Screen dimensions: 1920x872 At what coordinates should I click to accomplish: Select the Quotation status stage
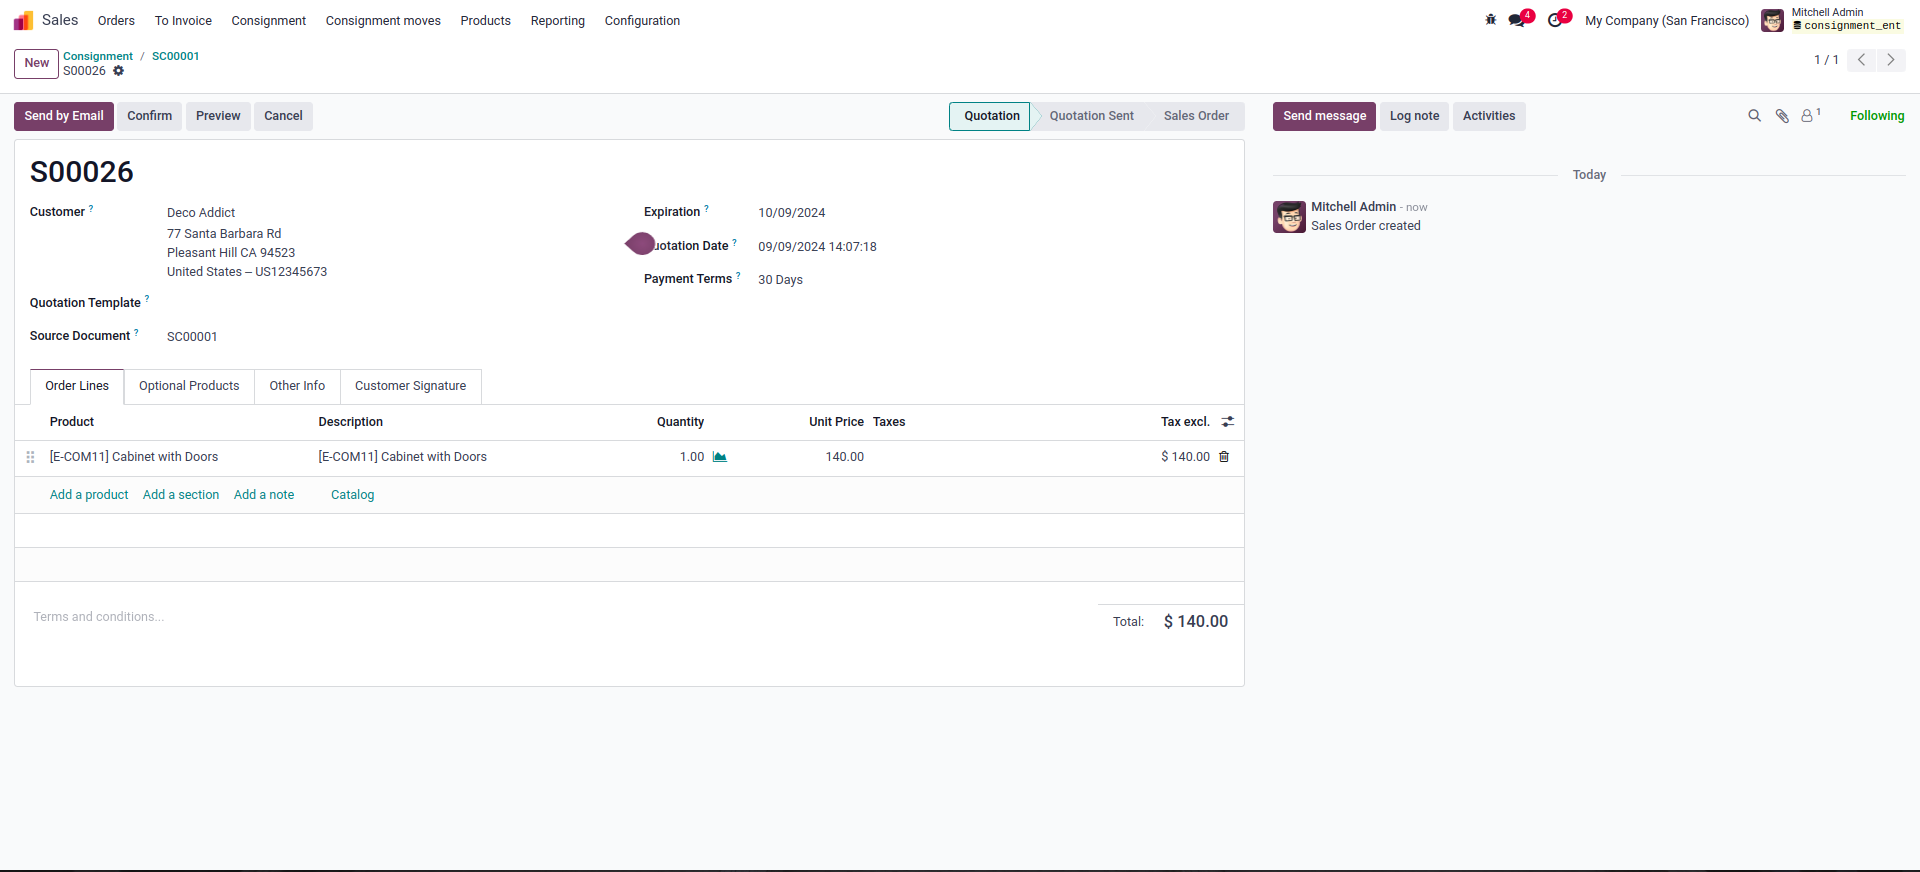(991, 116)
